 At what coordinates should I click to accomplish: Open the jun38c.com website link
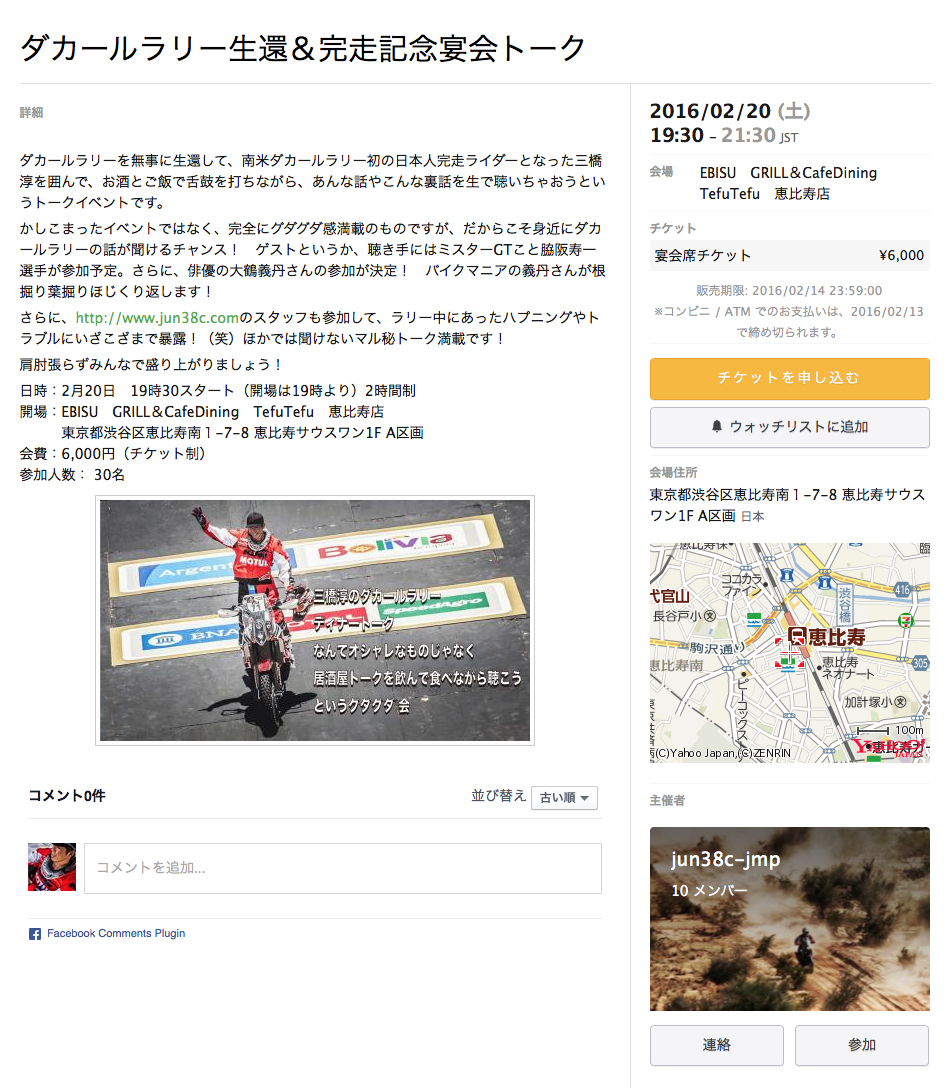pos(157,318)
